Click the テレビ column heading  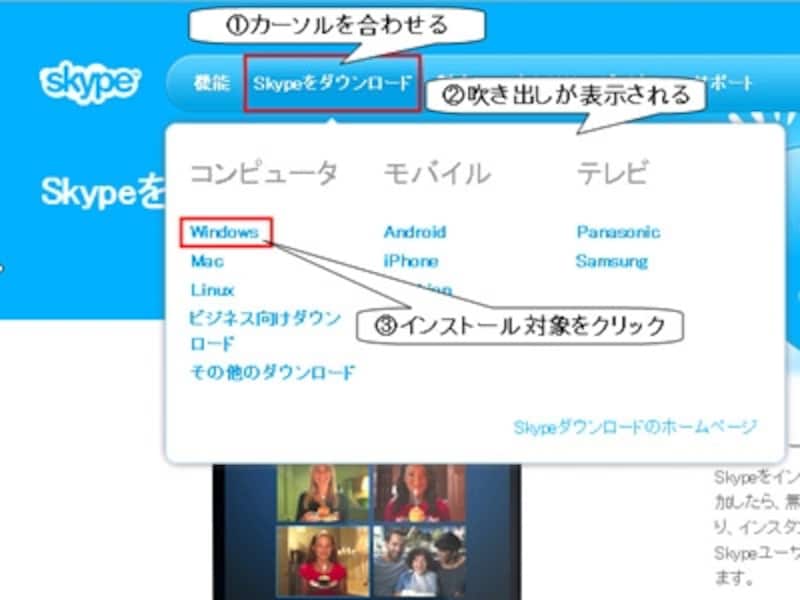click(613, 173)
